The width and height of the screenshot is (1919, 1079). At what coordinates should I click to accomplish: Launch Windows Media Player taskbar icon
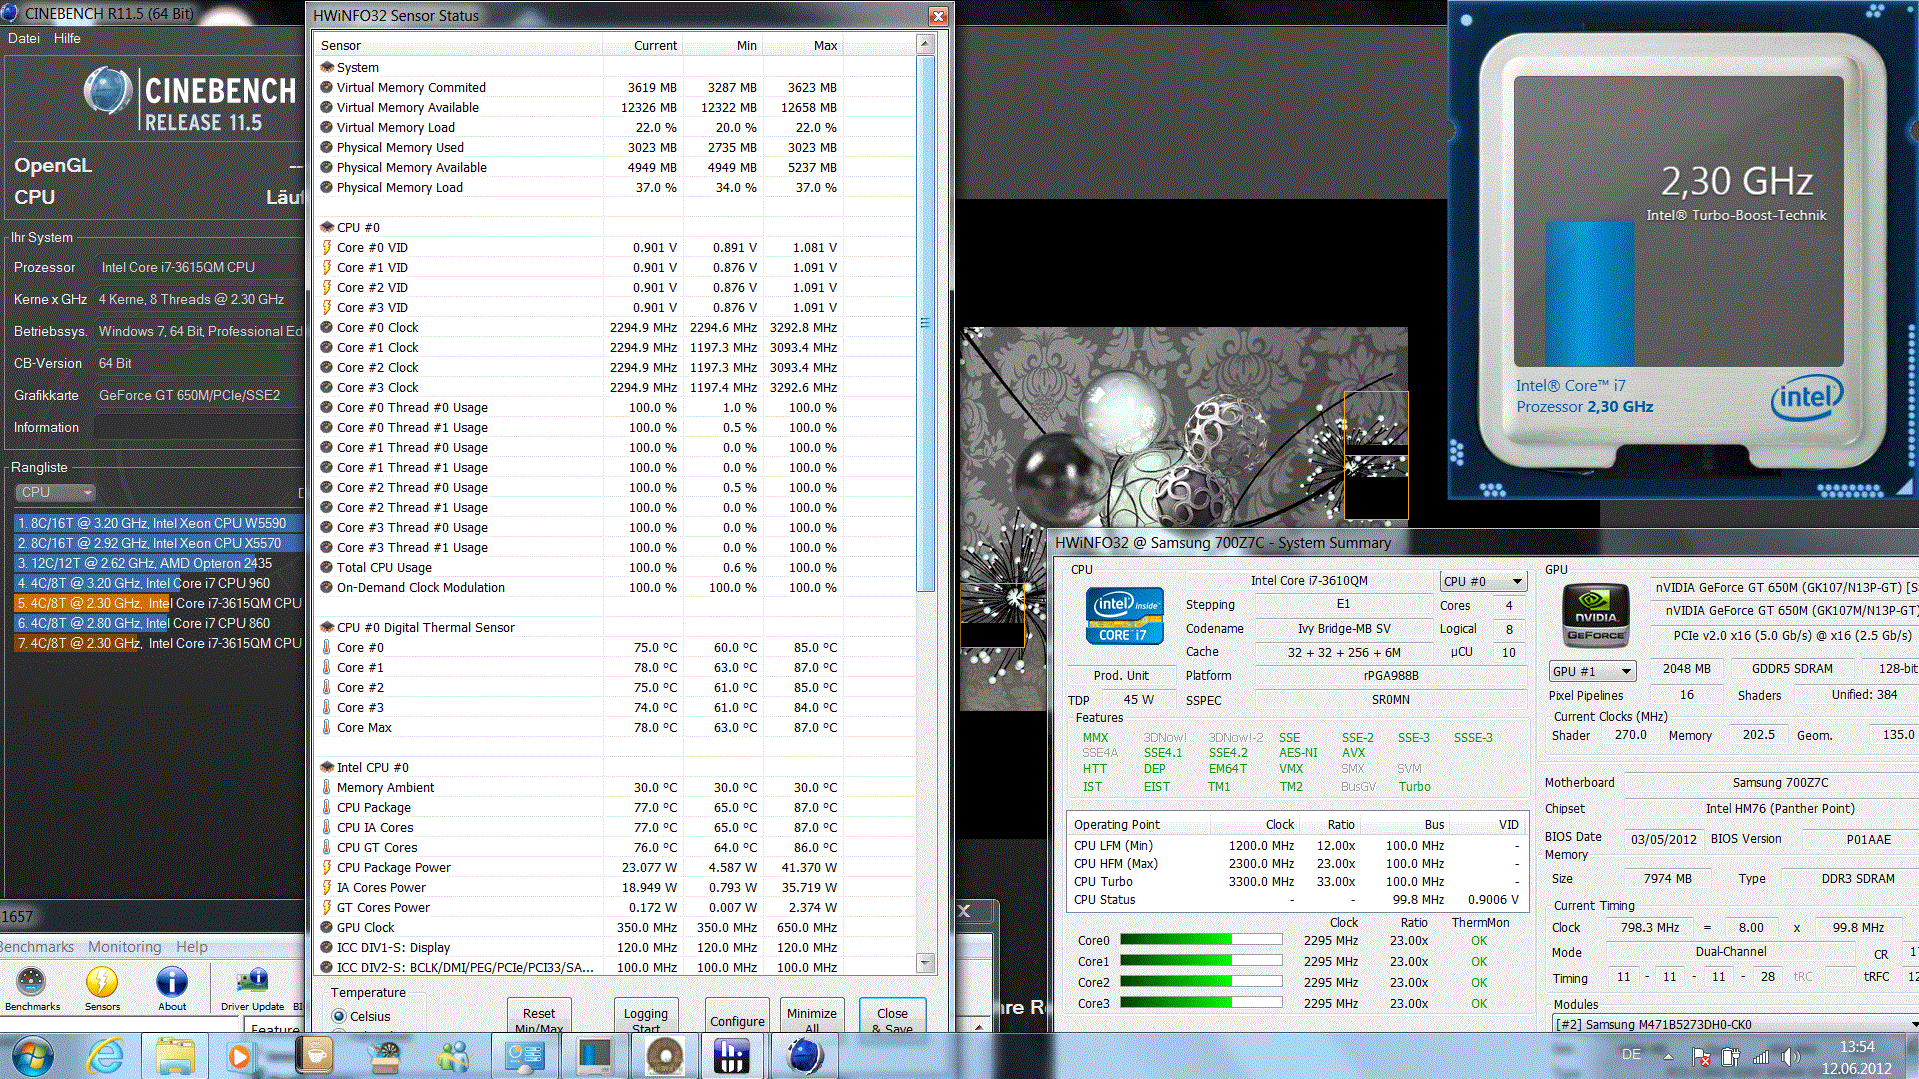(x=239, y=1056)
